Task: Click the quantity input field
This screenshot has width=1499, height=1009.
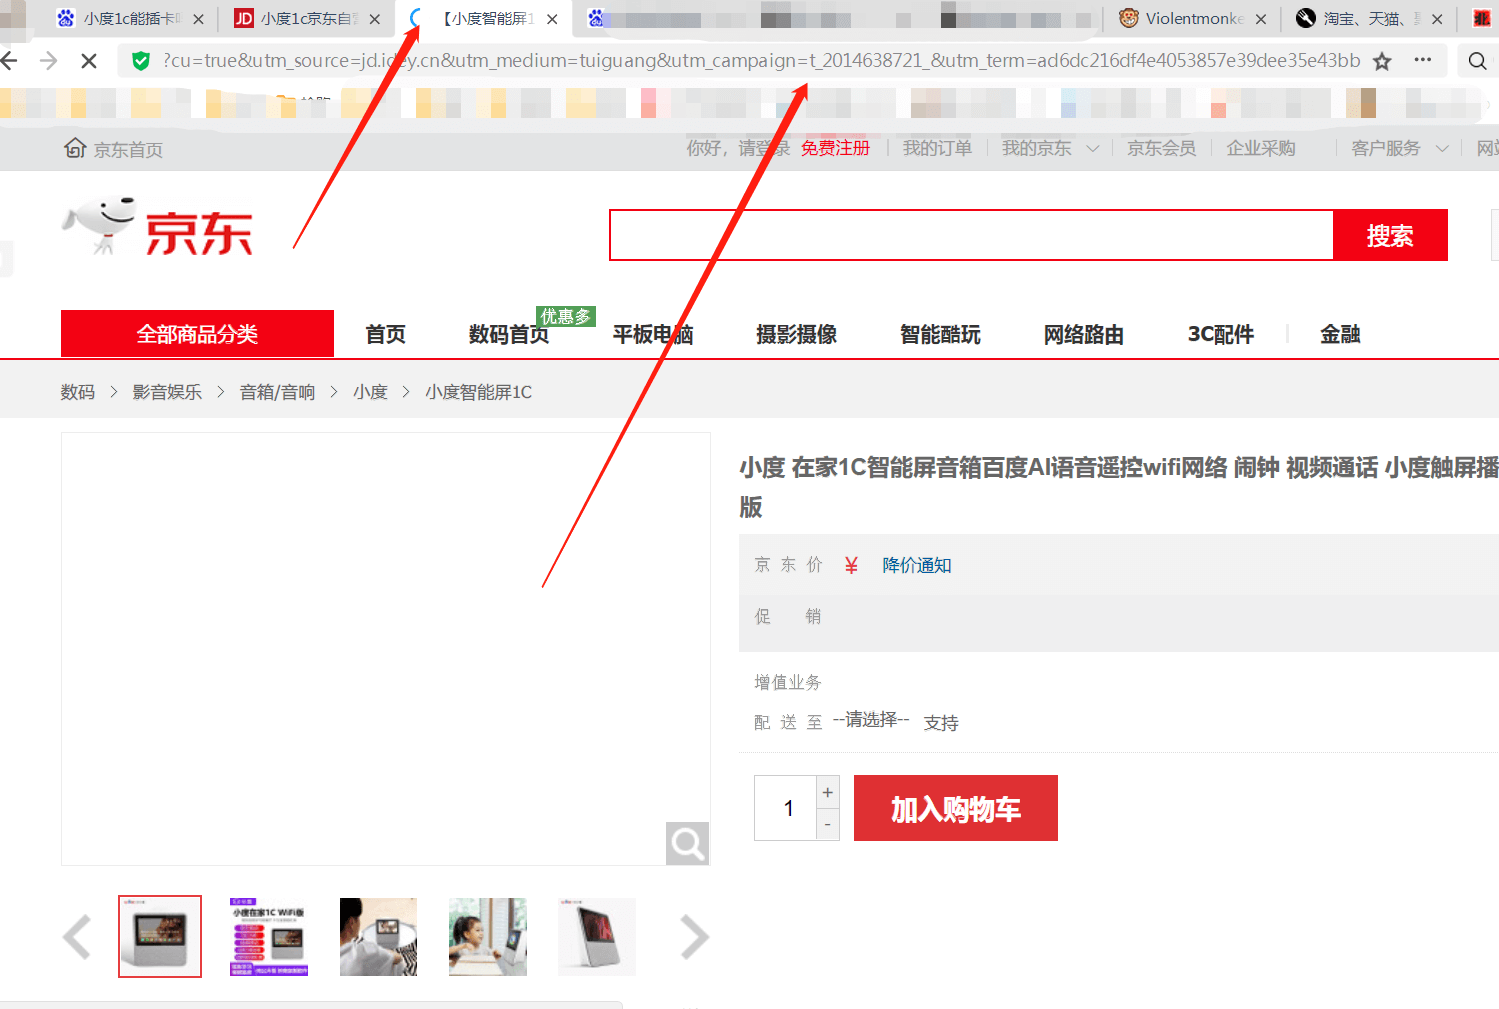Action: click(x=786, y=808)
